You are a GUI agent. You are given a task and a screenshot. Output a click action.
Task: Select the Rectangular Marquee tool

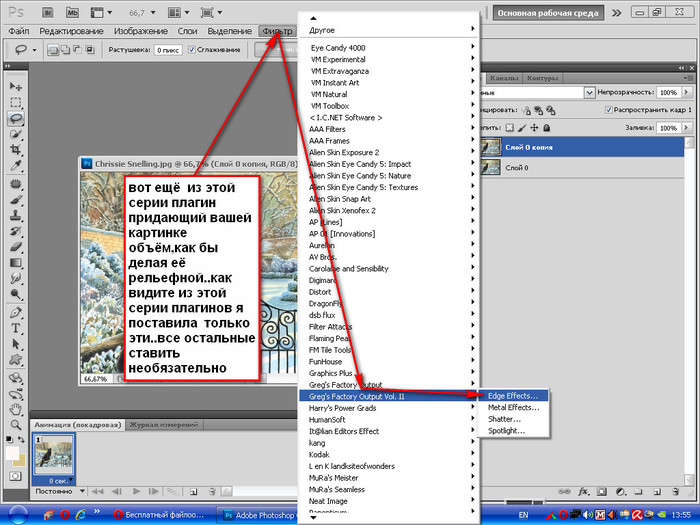pos(16,102)
